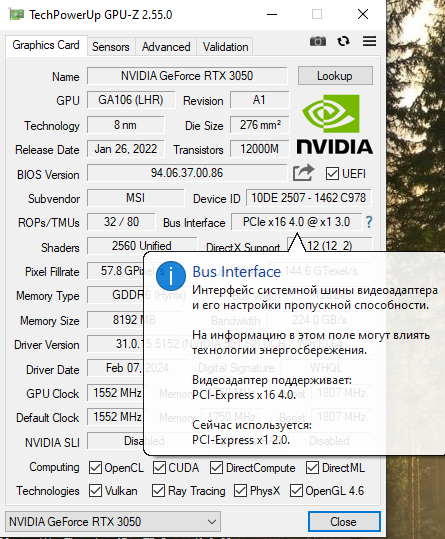This screenshot has height=539, width=445.
Task: Click the Bus Interface field PCIe x16 4.0
Action: (296, 222)
